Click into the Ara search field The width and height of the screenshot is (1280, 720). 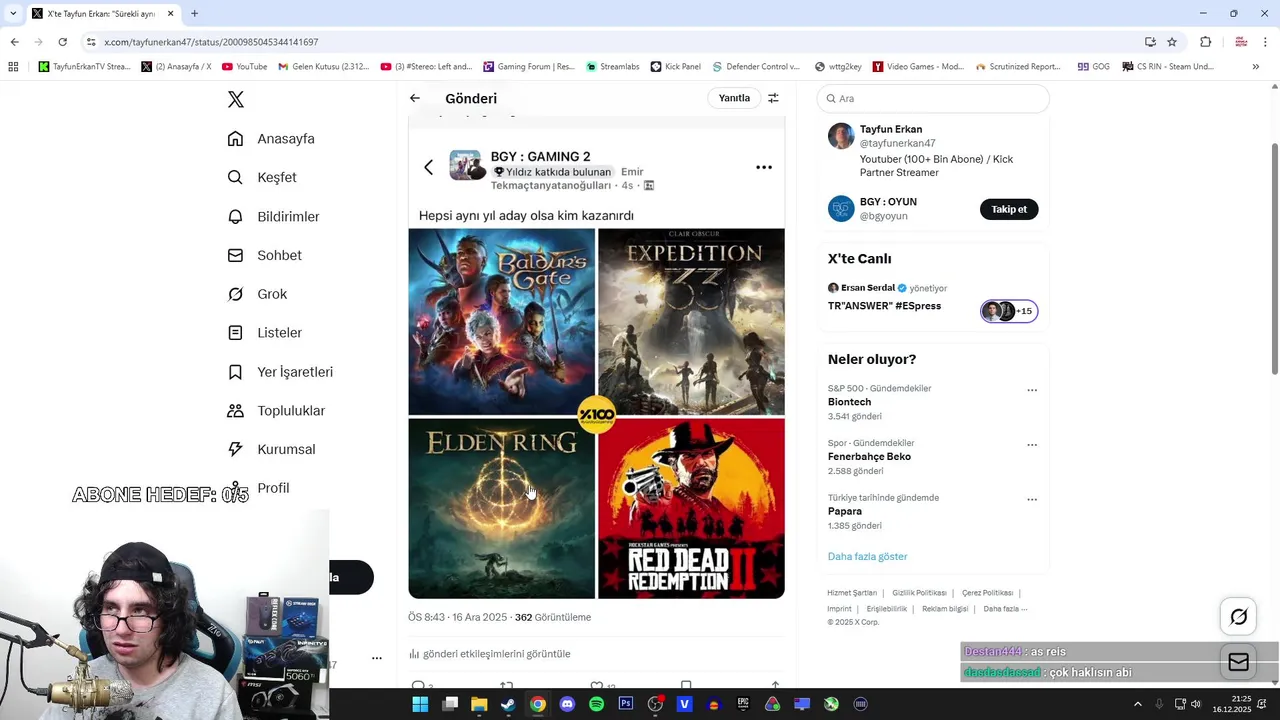pyautogui.click(x=933, y=98)
